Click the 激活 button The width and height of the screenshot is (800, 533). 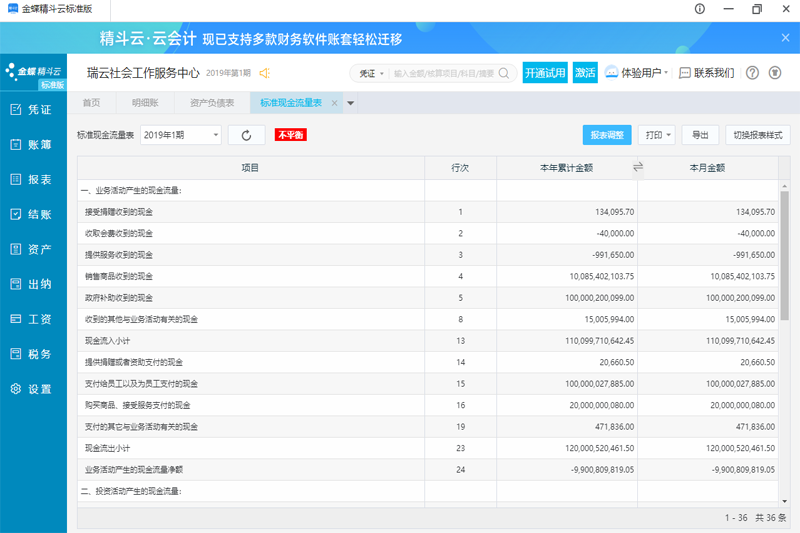tap(585, 73)
